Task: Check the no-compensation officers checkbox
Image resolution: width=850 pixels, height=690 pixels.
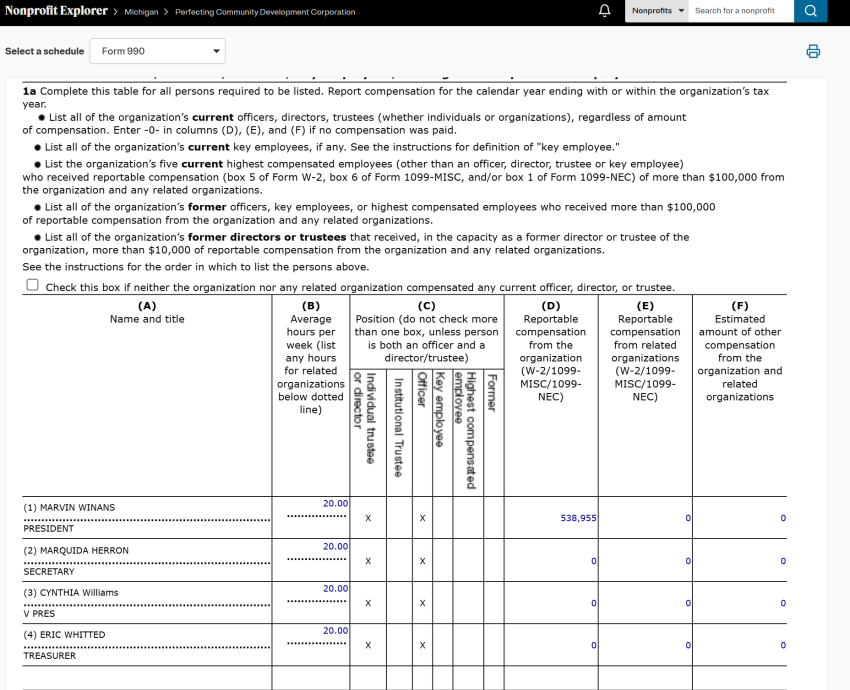Action: pyautogui.click(x=33, y=285)
